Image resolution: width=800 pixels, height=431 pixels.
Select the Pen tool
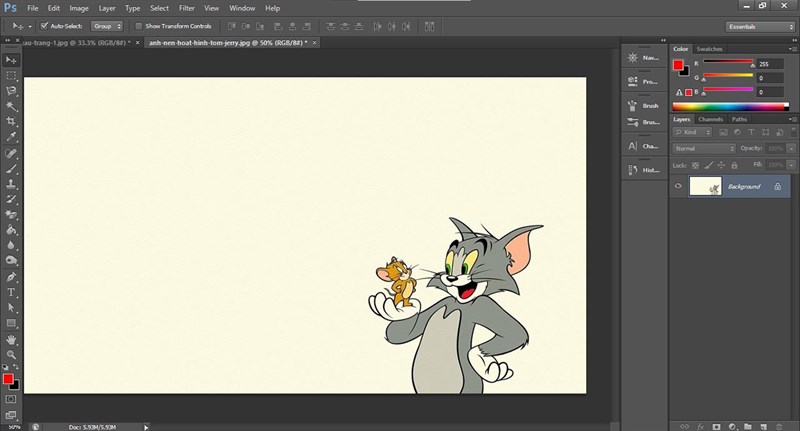[11, 277]
